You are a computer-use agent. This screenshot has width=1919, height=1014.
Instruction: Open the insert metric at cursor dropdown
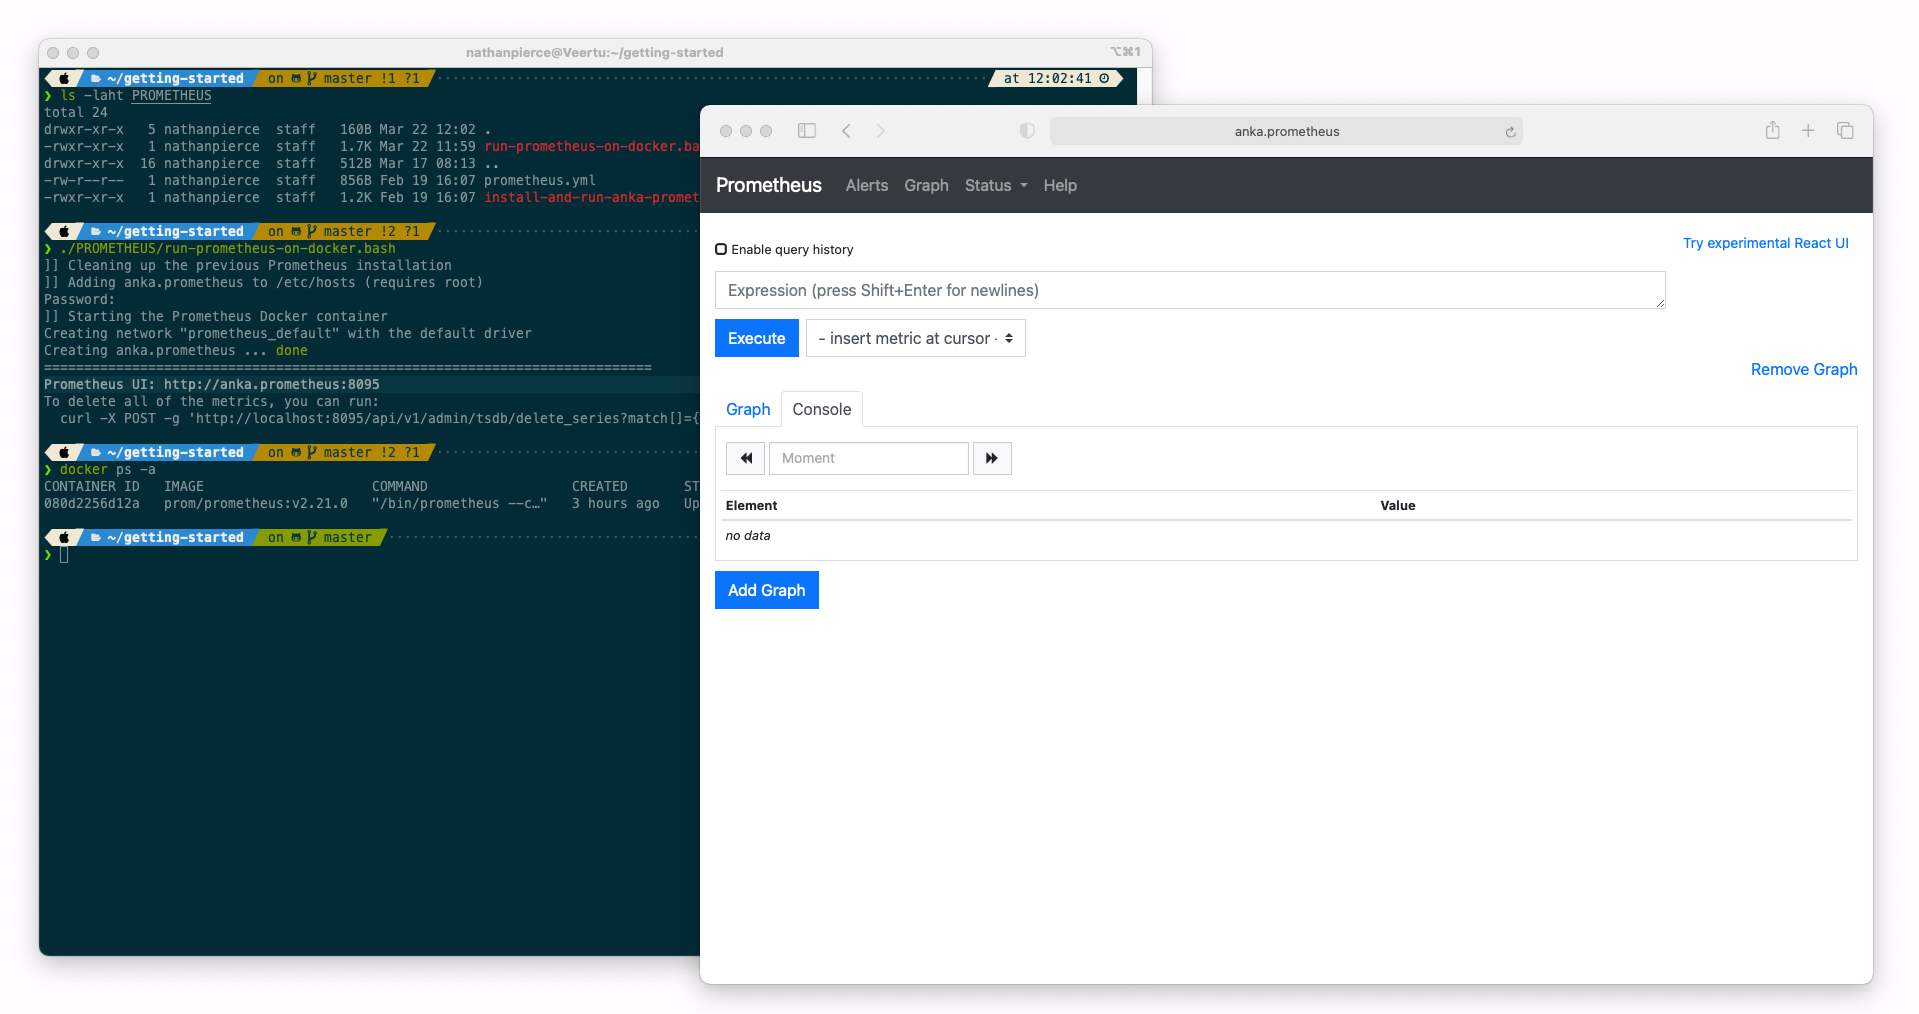[915, 338]
